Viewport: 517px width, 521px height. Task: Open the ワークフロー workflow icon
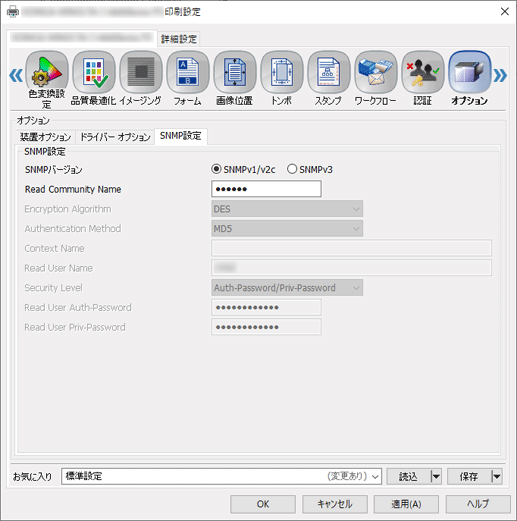click(x=376, y=72)
